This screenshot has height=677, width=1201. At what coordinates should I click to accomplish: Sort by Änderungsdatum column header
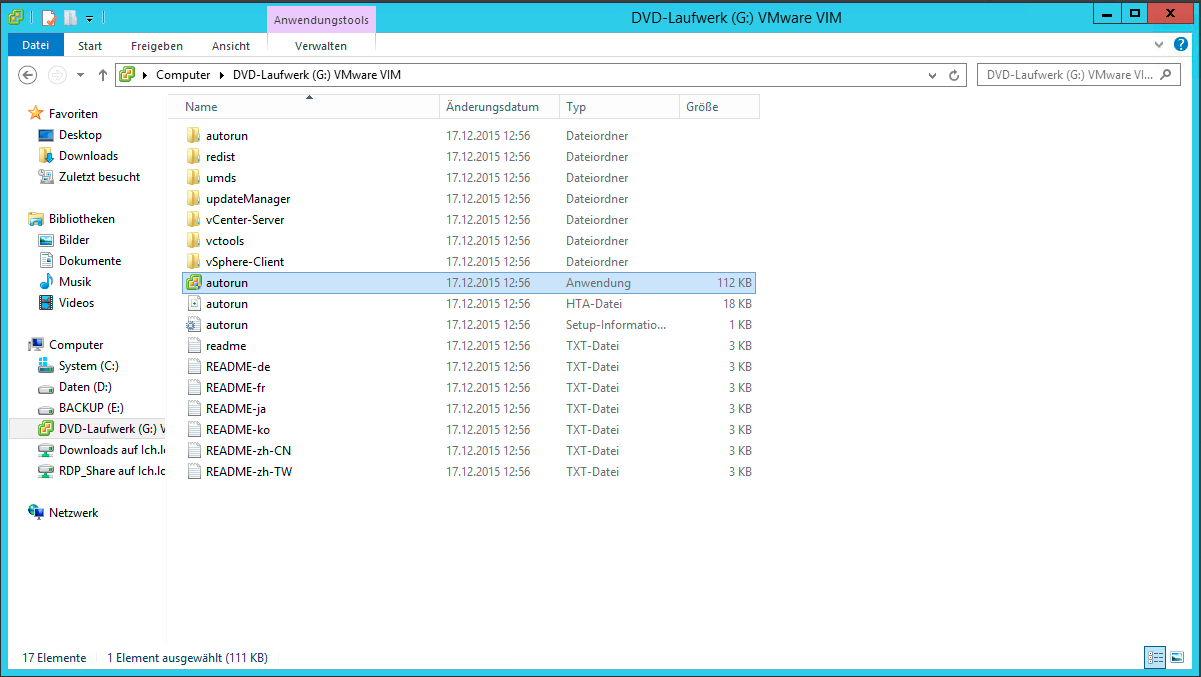499,107
